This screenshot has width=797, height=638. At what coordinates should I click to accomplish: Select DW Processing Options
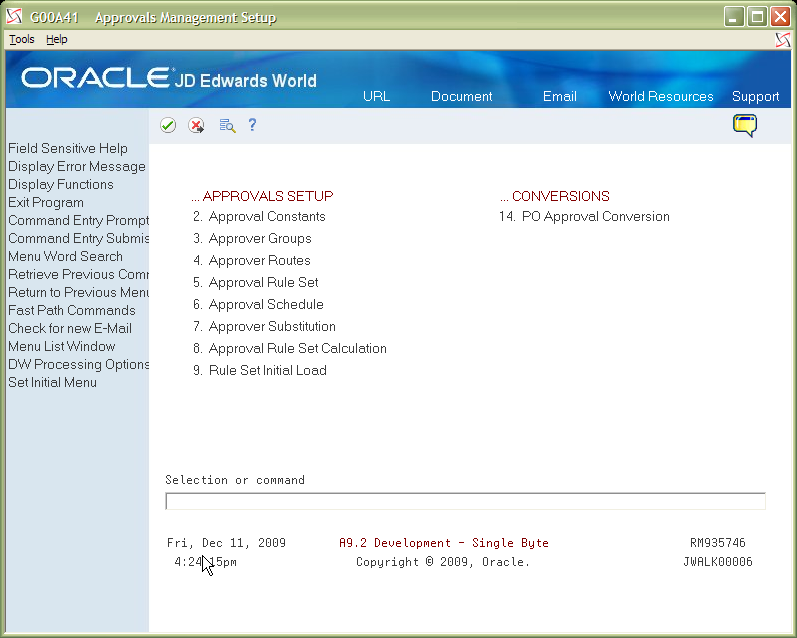tap(78, 364)
